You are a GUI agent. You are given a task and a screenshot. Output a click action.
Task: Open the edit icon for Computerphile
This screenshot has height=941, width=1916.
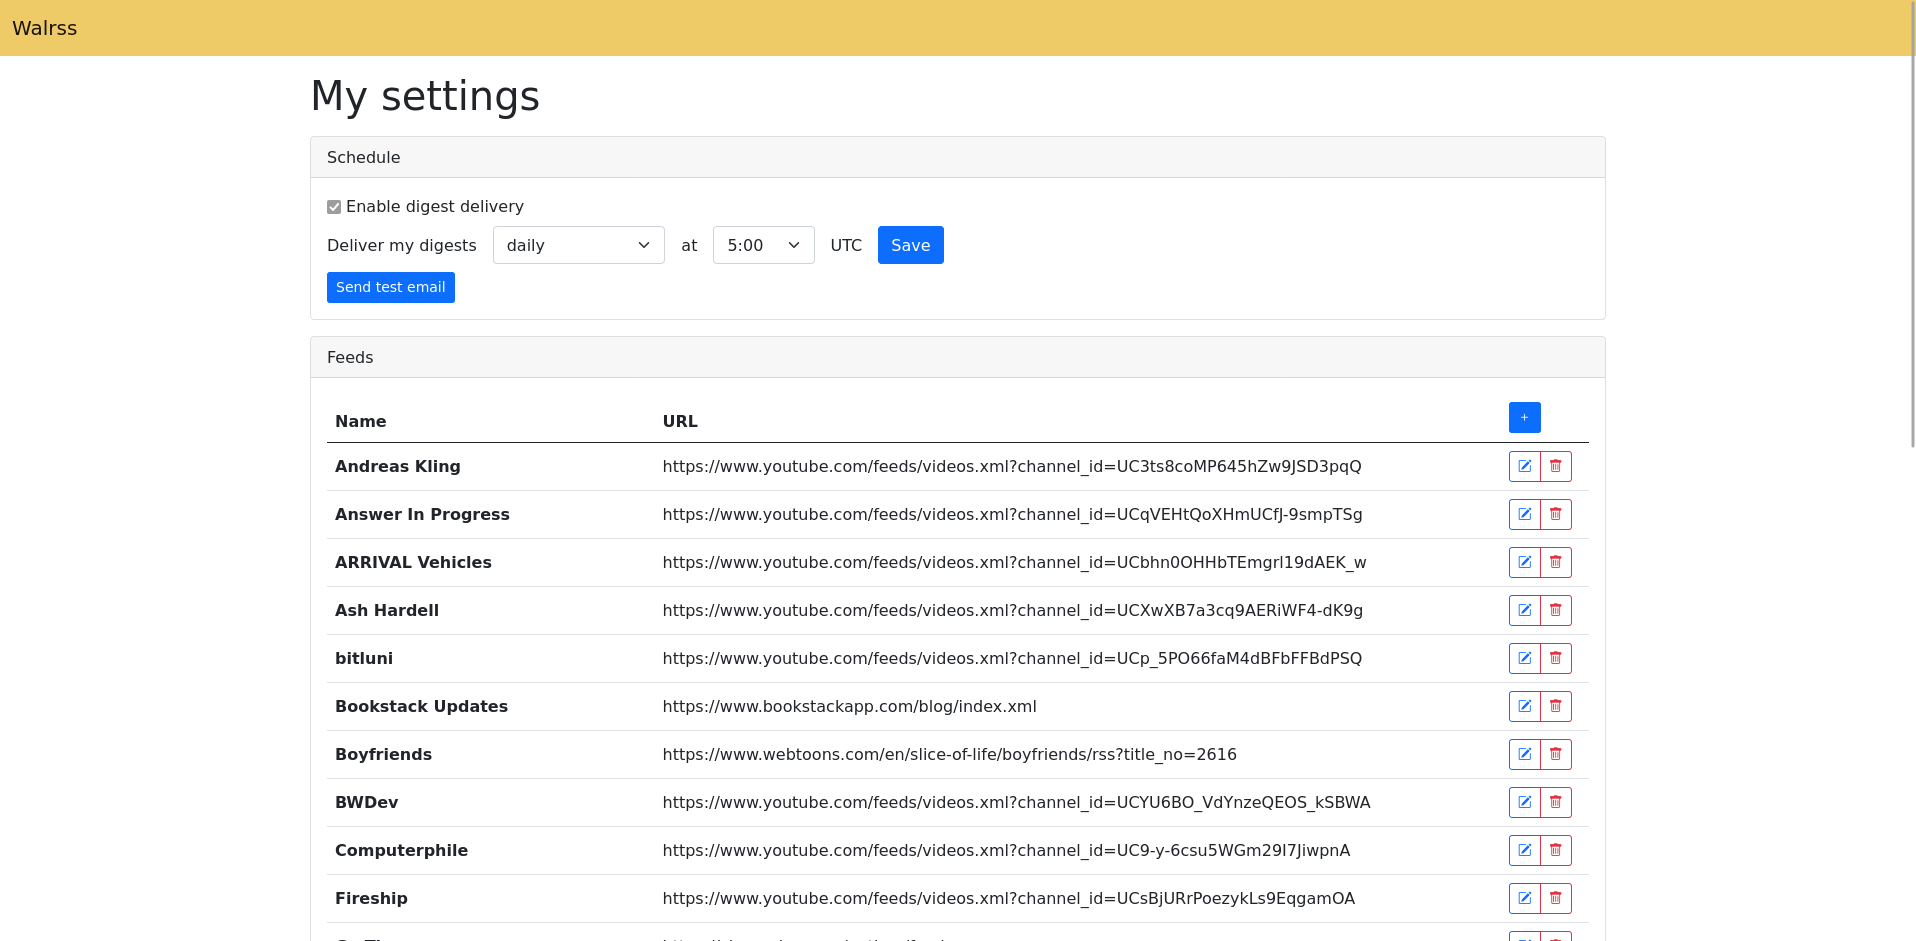click(x=1524, y=850)
